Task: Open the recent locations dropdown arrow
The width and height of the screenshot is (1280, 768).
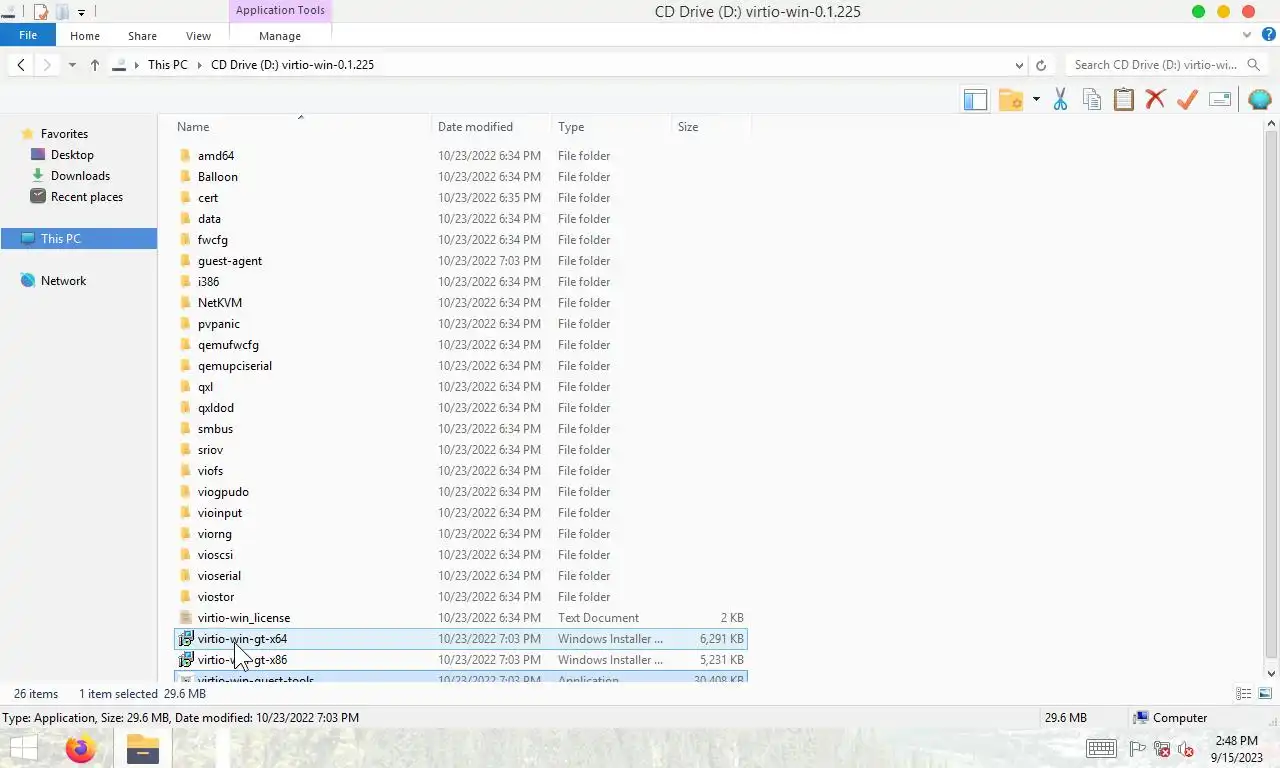Action: point(72,65)
